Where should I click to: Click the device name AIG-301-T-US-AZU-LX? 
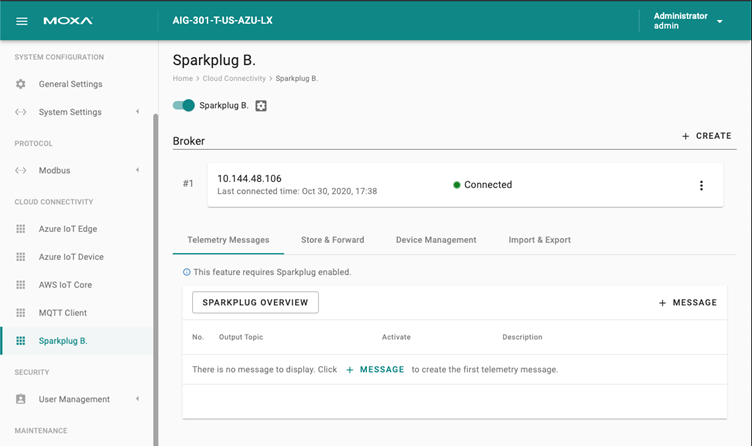pyautogui.click(x=223, y=20)
